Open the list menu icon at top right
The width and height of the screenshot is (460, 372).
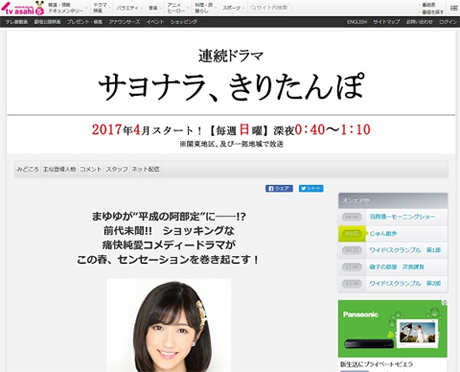[454, 8]
